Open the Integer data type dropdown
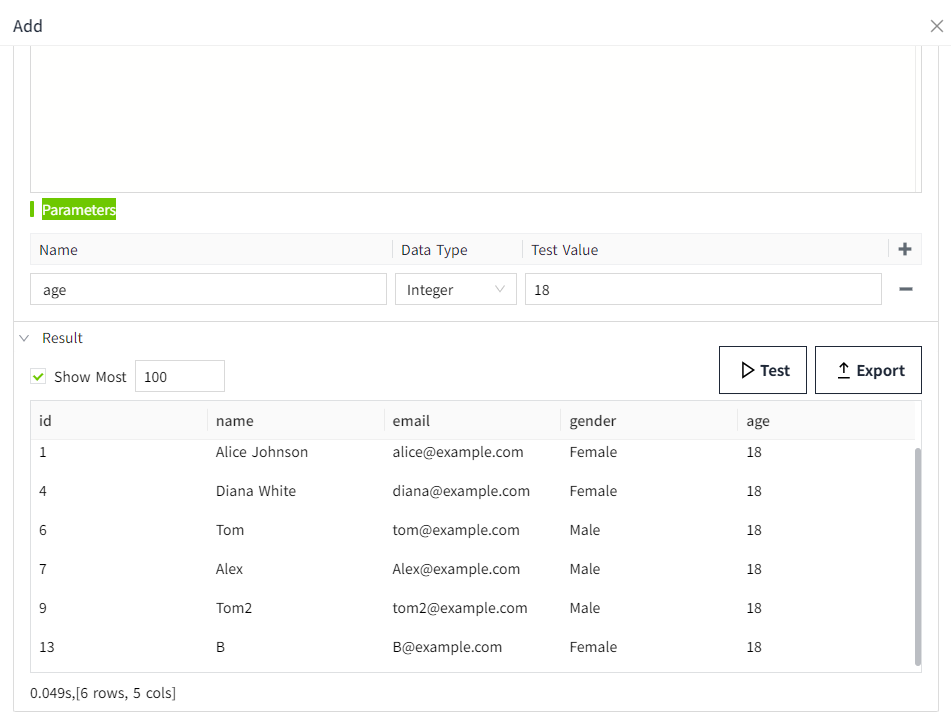The image size is (951, 722). pyautogui.click(x=456, y=290)
